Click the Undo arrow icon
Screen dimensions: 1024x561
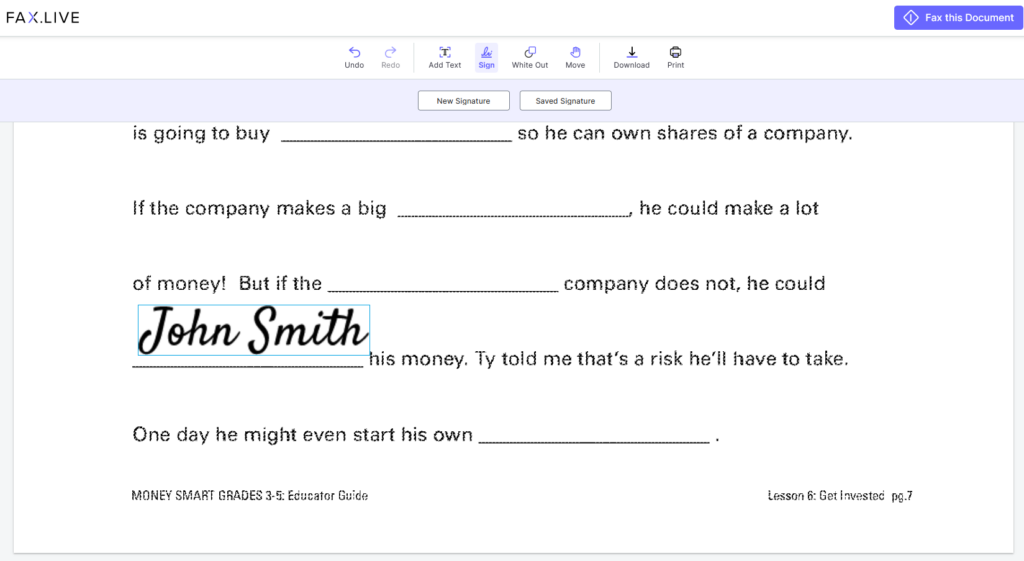tap(354, 52)
